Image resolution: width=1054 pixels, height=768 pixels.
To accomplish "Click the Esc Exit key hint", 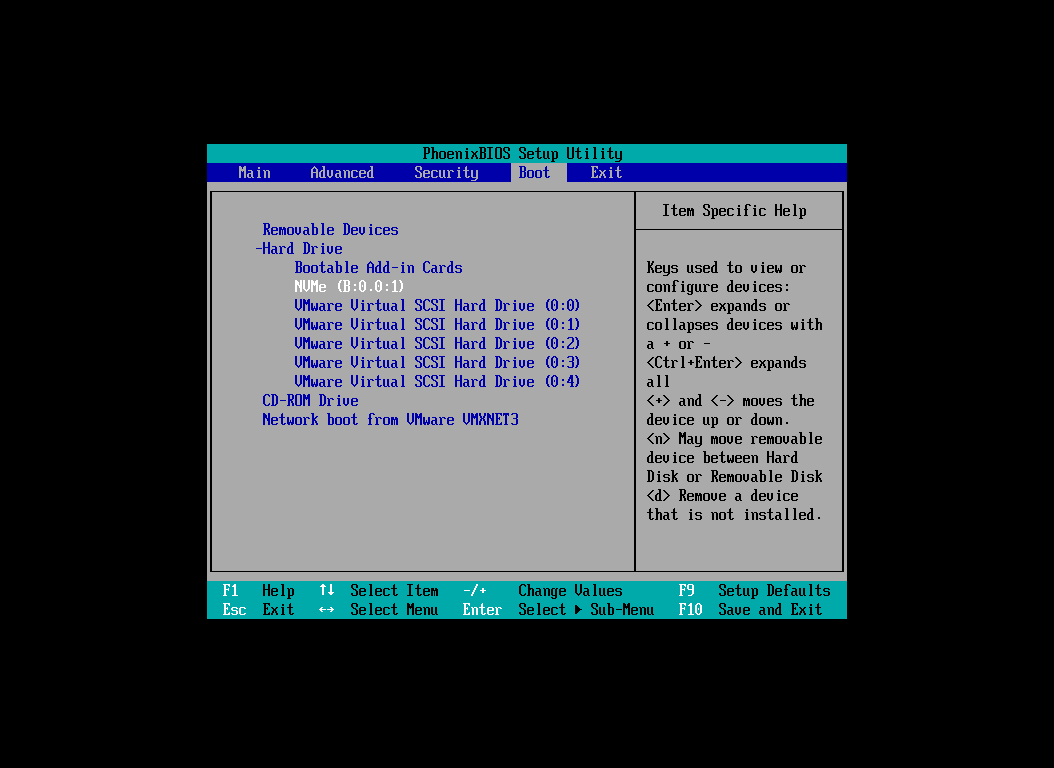I will (x=259, y=609).
